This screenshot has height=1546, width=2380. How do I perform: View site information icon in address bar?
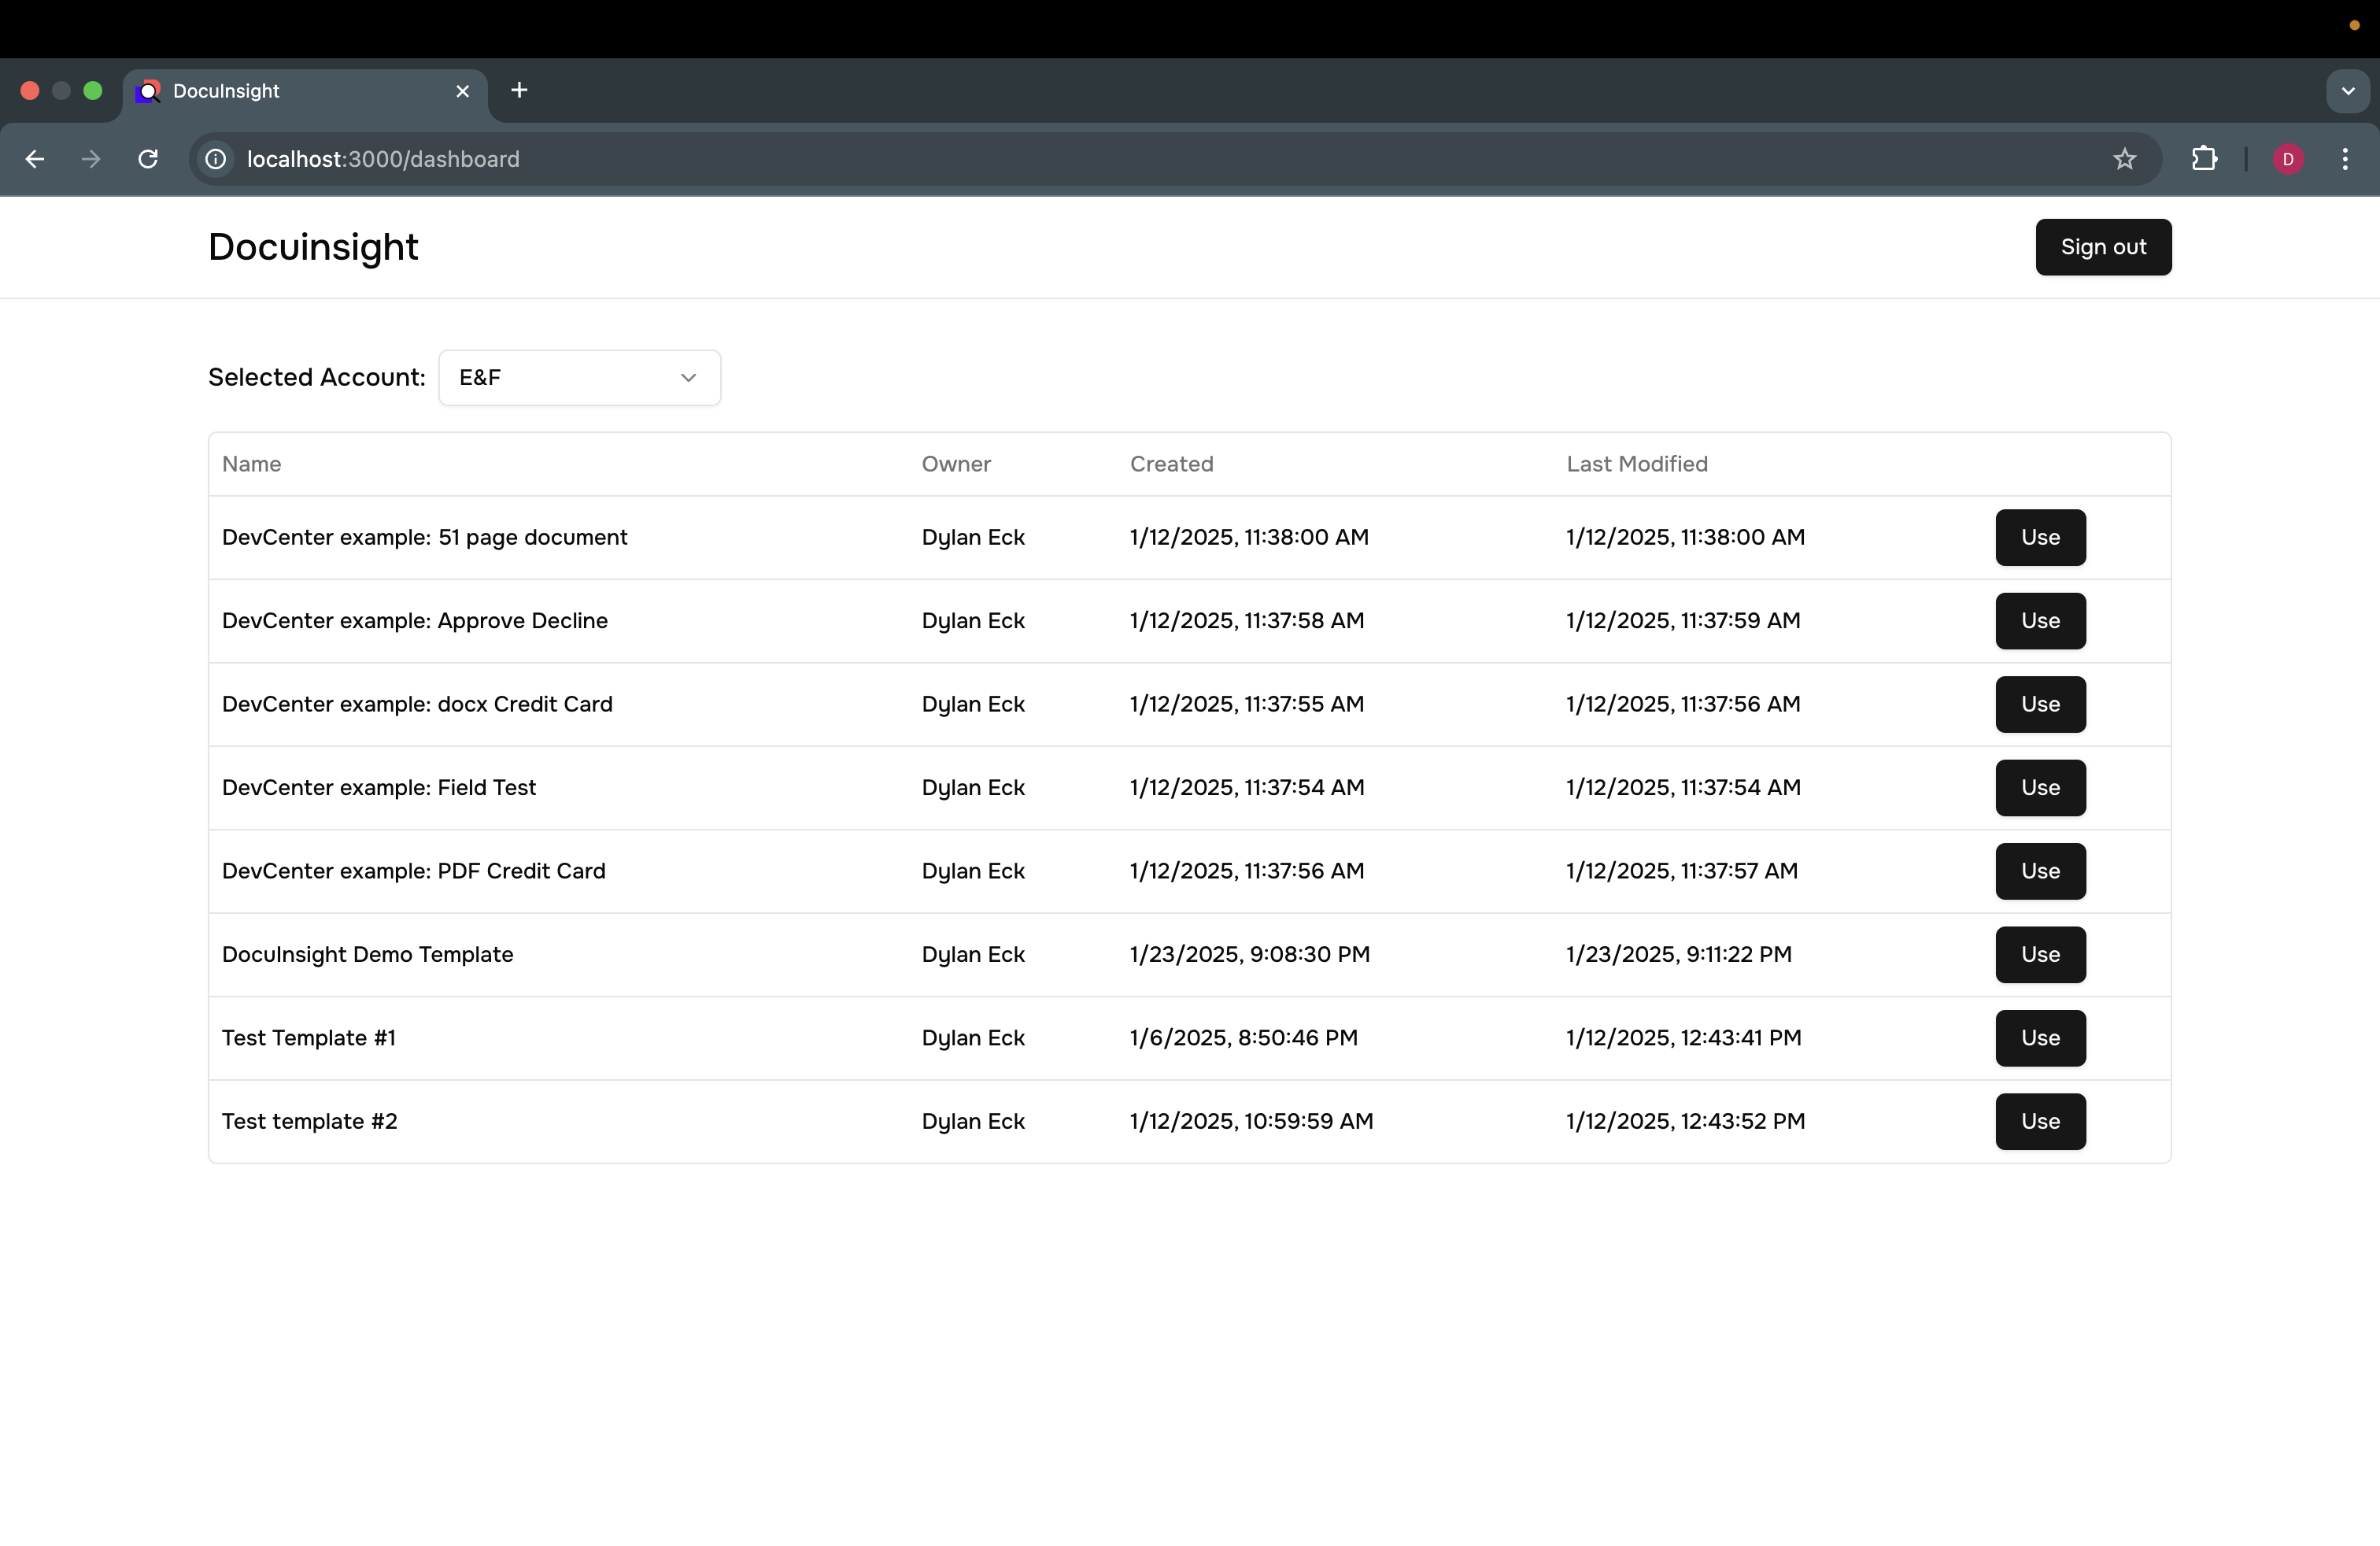pyautogui.click(x=215, y=159)
